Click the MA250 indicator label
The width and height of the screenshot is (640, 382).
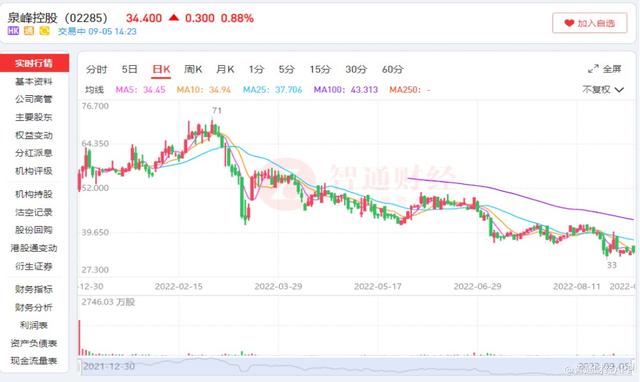pos(410,90)
